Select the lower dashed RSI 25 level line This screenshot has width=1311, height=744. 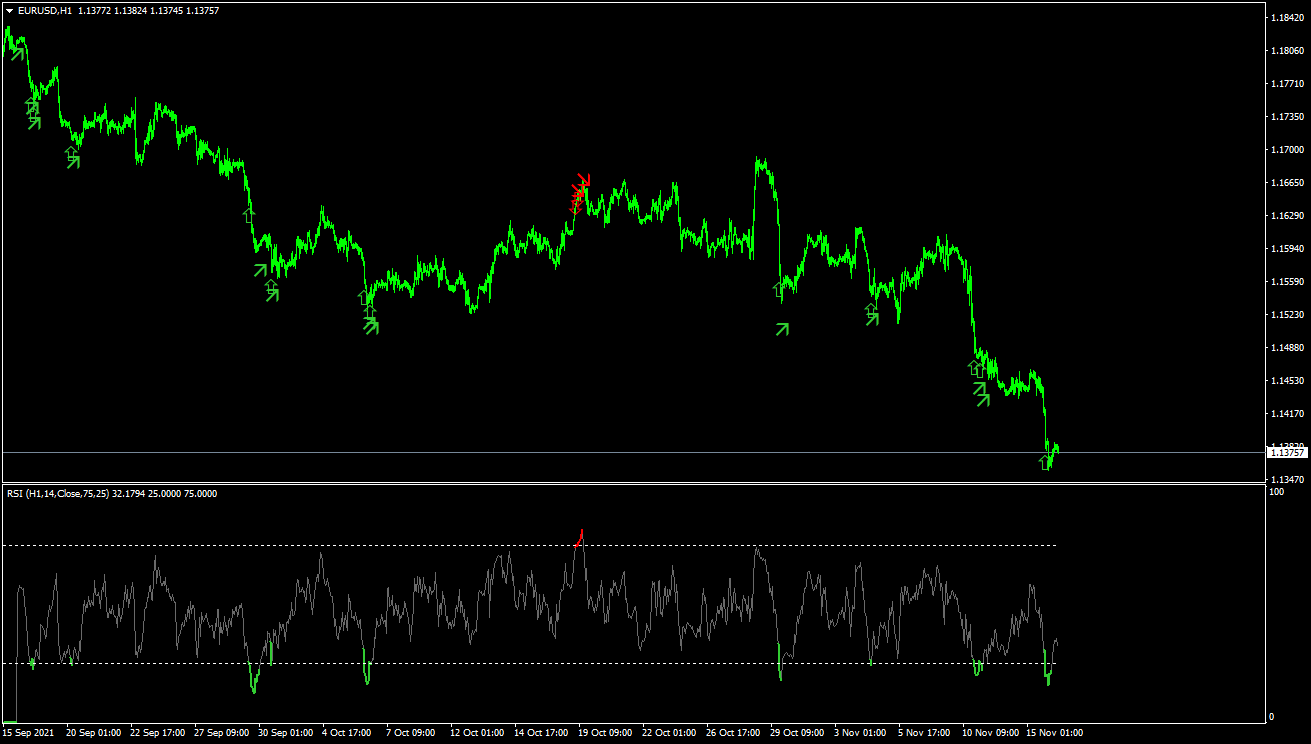(529, 664)
